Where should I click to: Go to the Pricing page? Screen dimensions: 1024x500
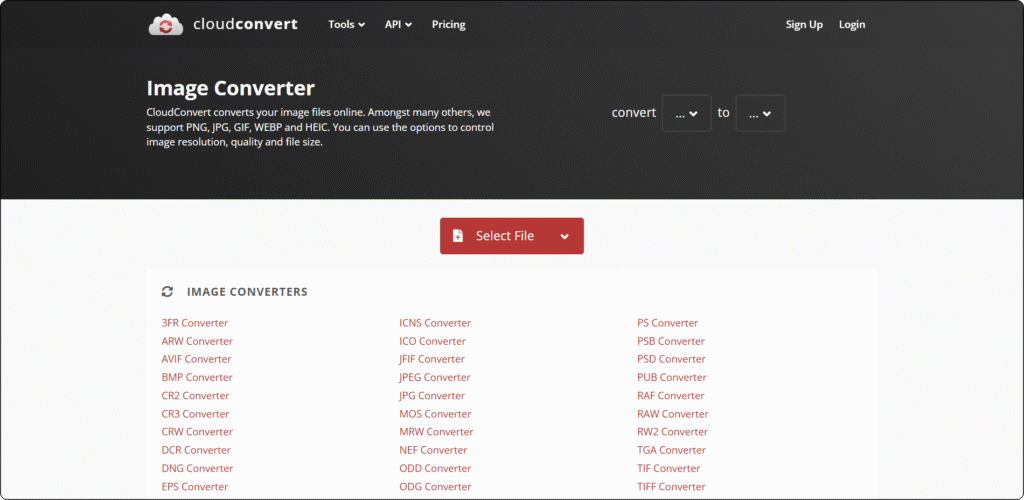pyautogui.click(x=448, y=25)
